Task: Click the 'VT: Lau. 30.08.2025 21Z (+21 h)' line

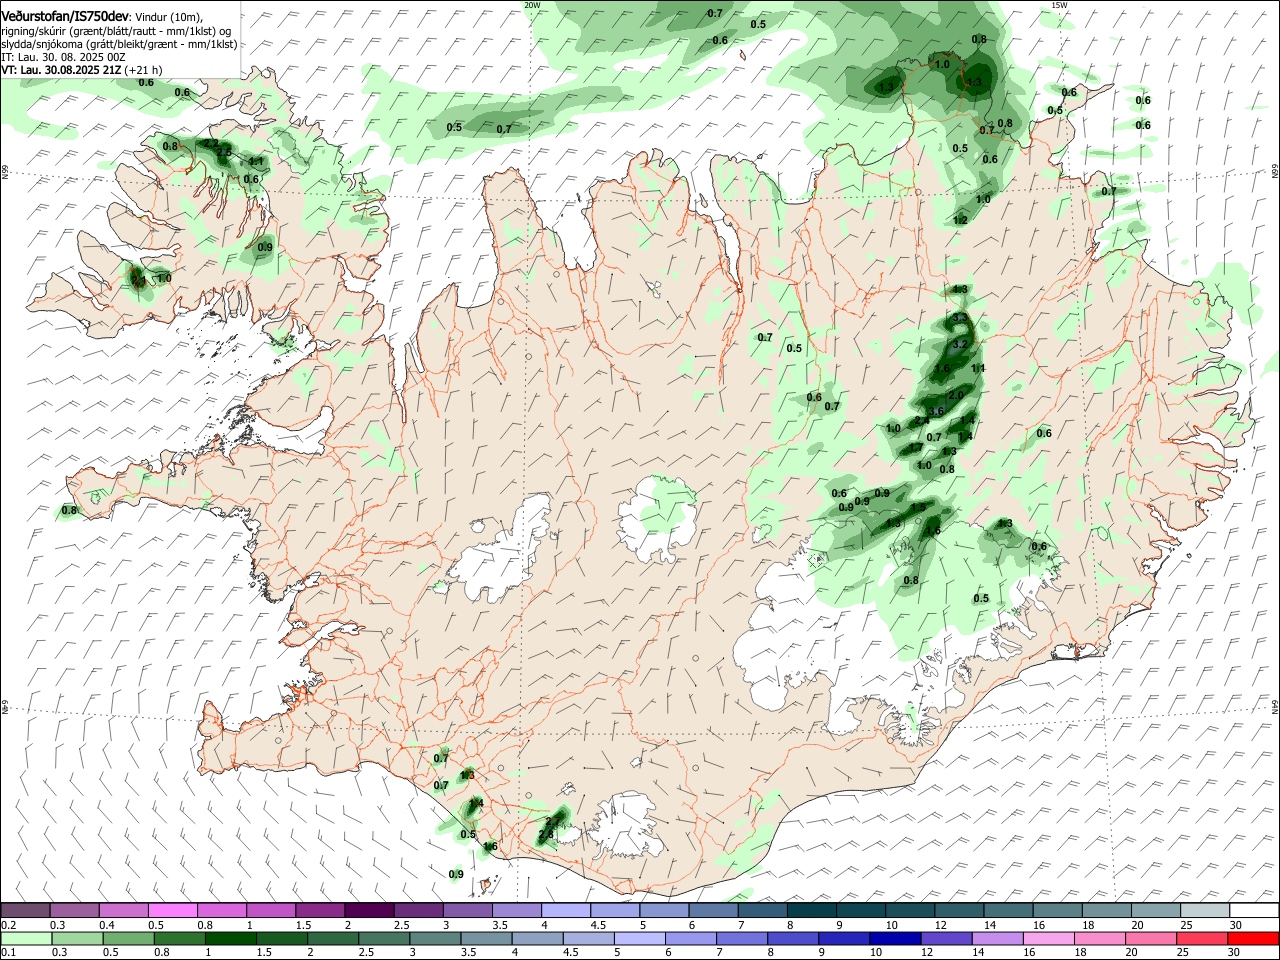Action: [81, 71]
